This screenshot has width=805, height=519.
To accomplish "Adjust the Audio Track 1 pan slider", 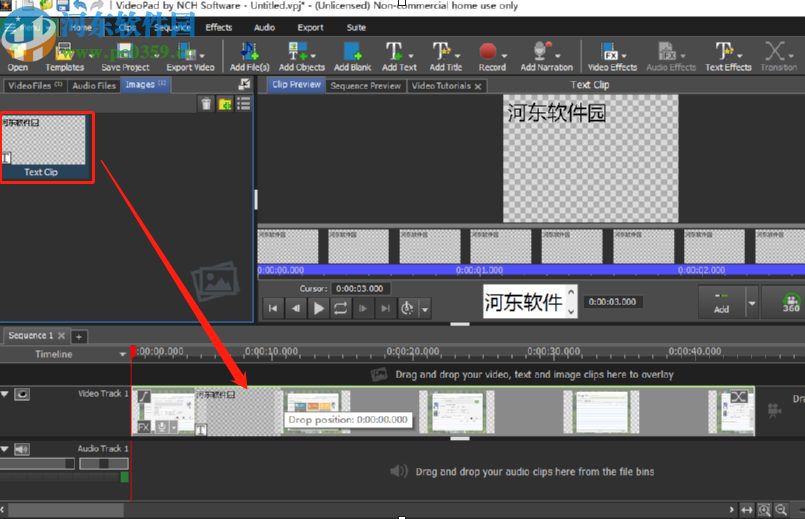I will 104,464.
